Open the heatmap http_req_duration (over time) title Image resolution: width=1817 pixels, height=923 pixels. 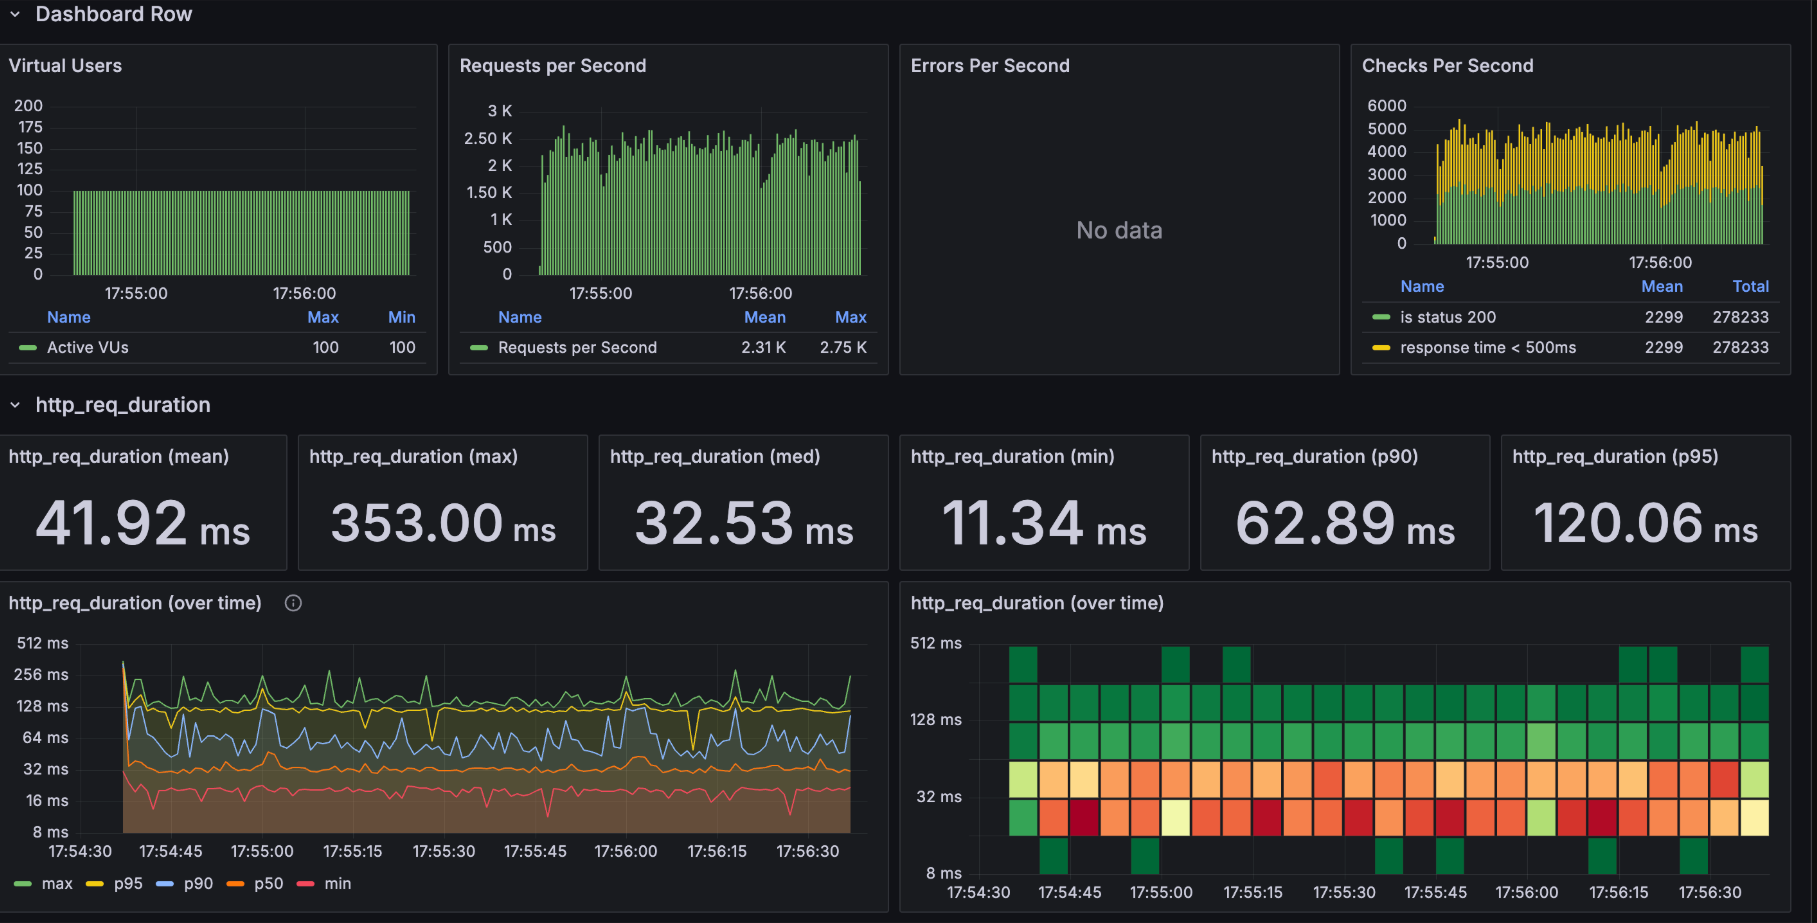[1037, 603]
